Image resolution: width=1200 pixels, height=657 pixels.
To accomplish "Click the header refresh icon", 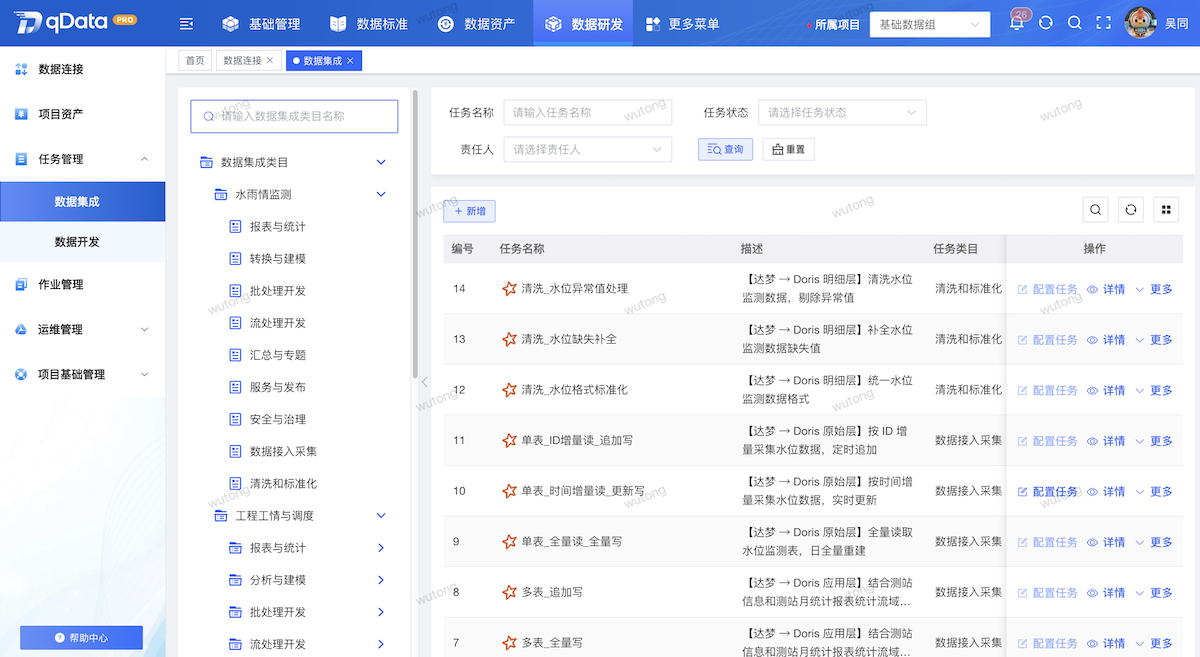I will (x=1046, y=23).
